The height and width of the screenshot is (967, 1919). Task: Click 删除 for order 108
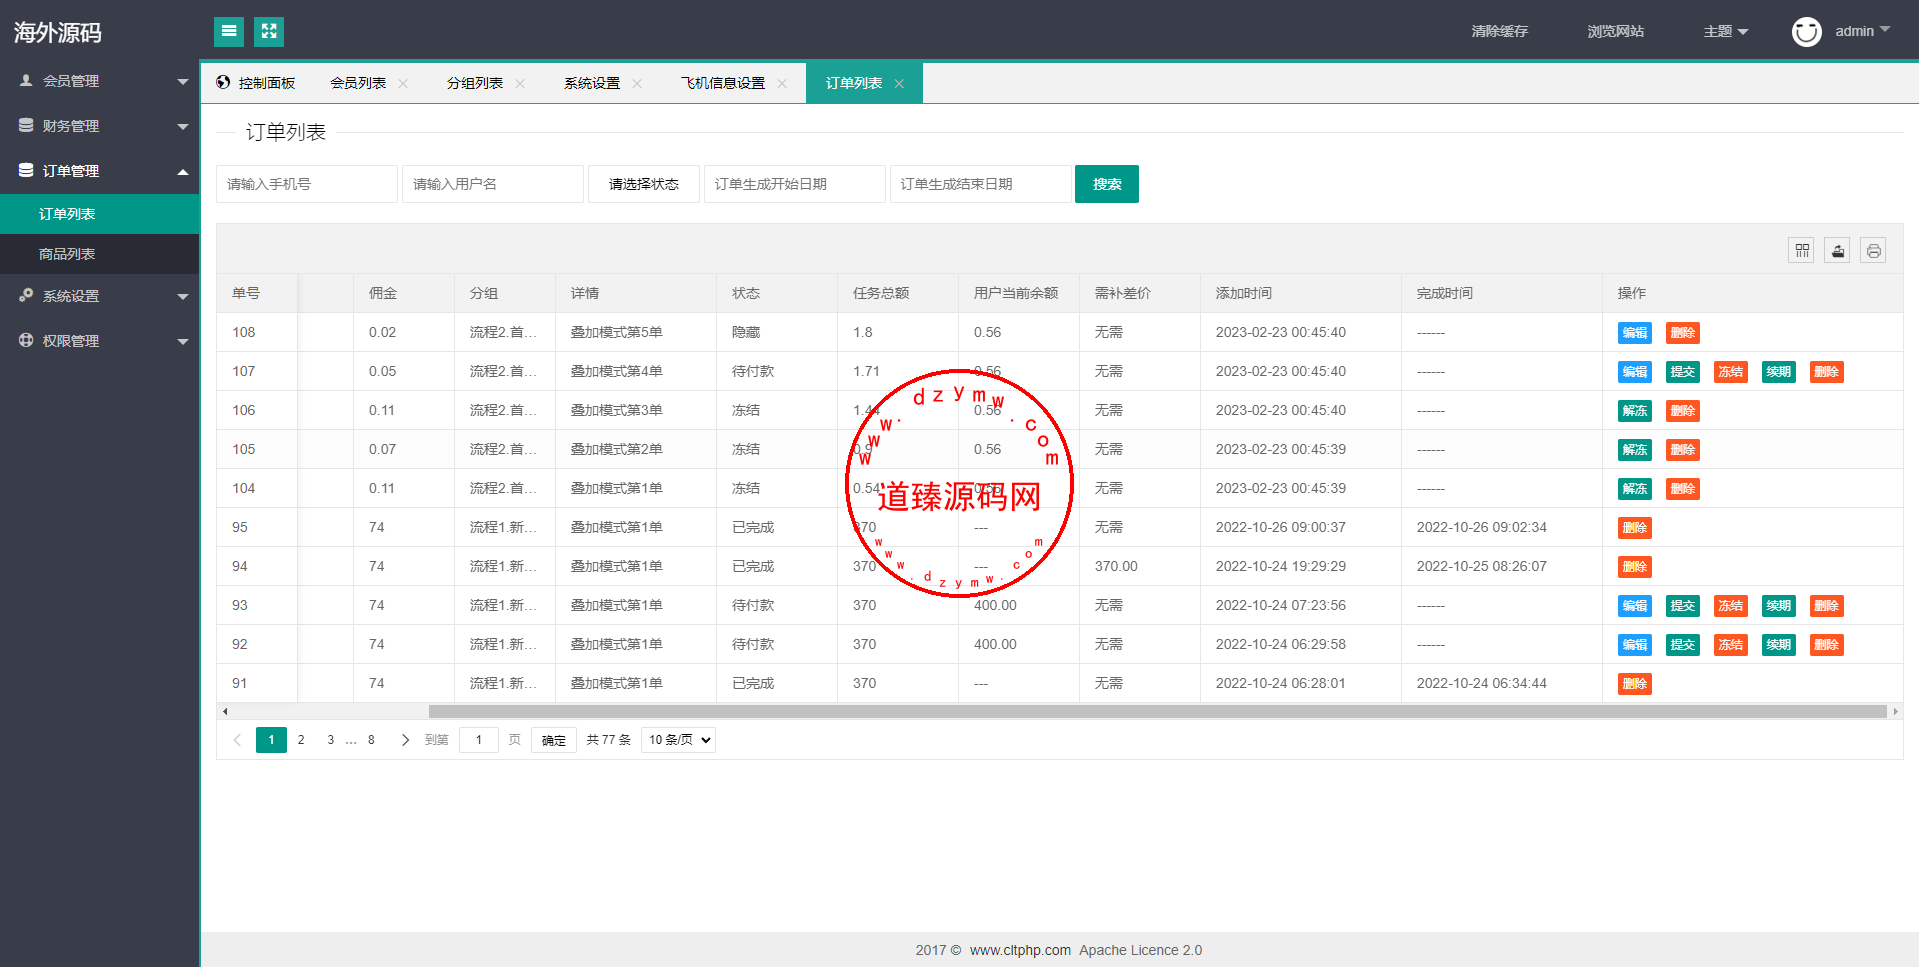pos(1683,333)
